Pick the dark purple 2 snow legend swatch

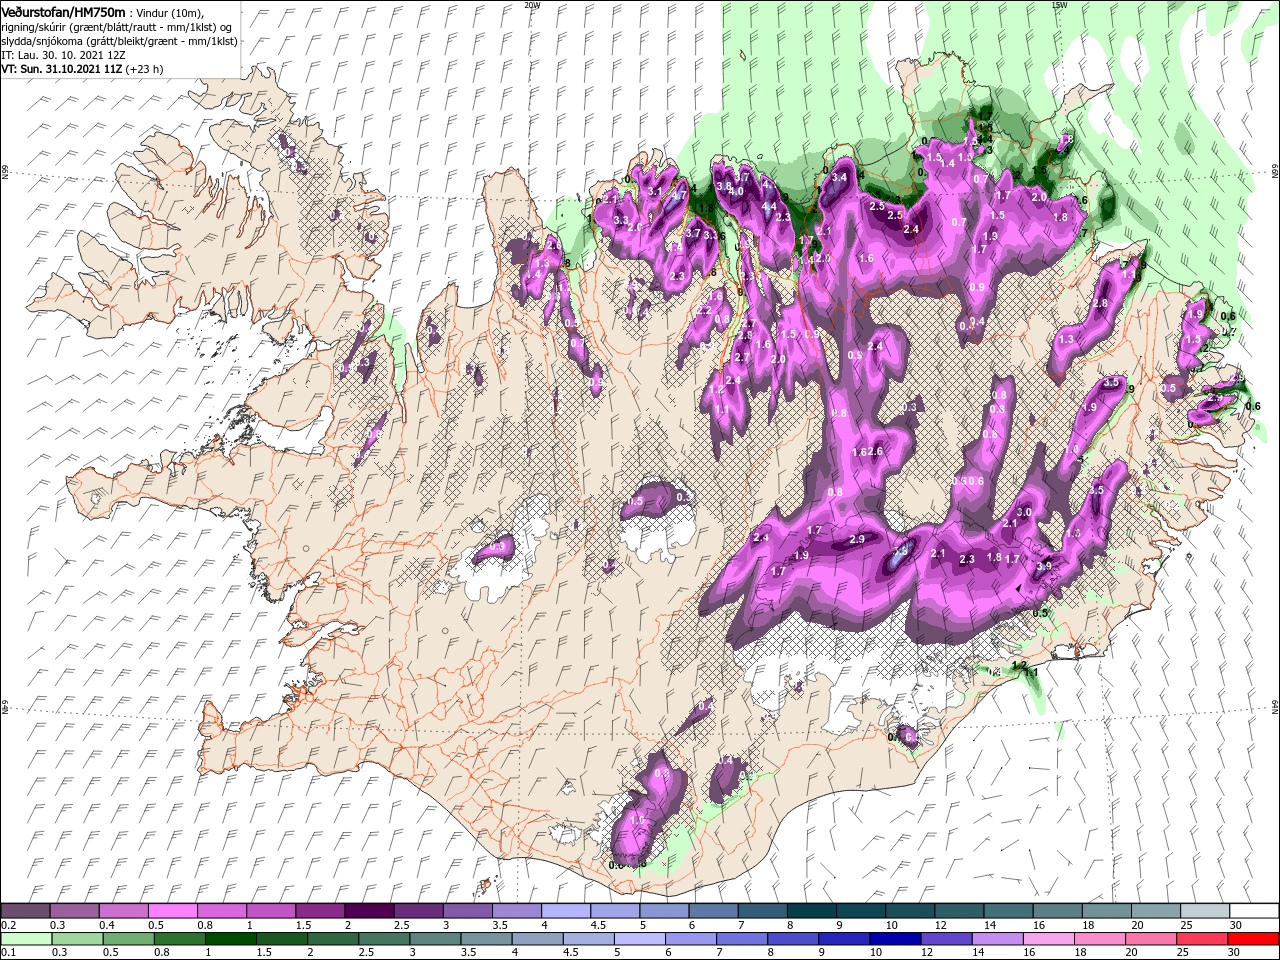point(368,911)
